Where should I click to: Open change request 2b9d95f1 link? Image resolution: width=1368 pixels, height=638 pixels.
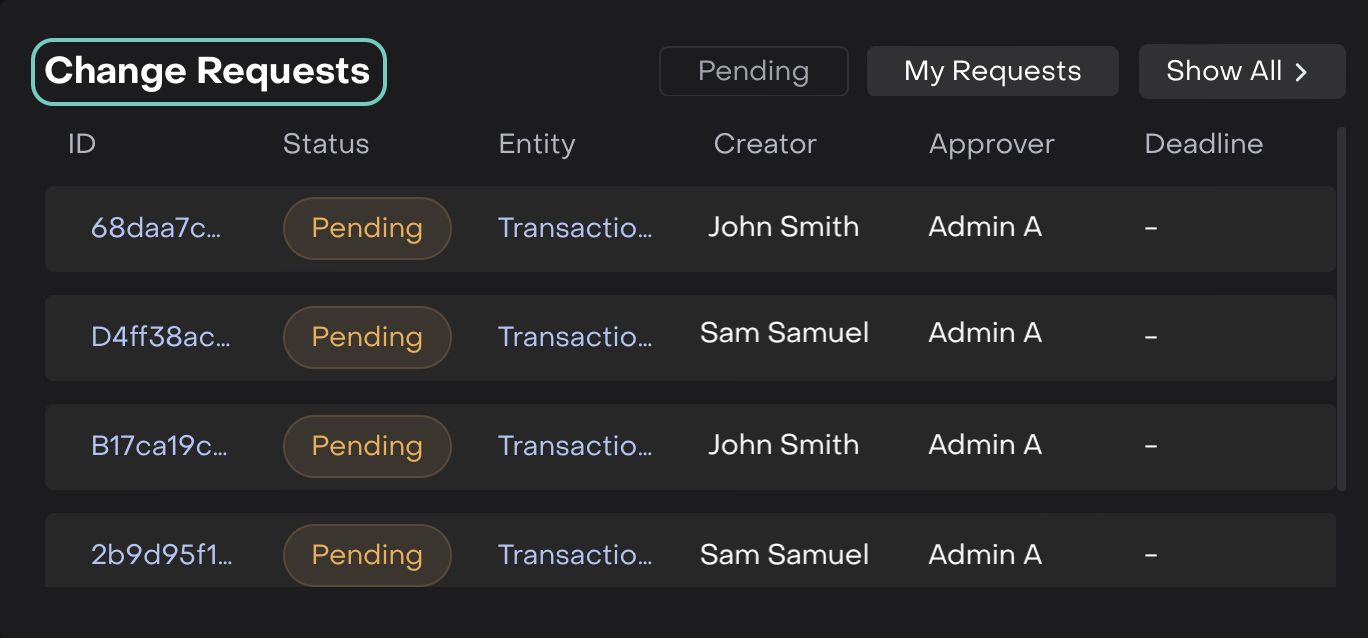(x=161, y=555)
